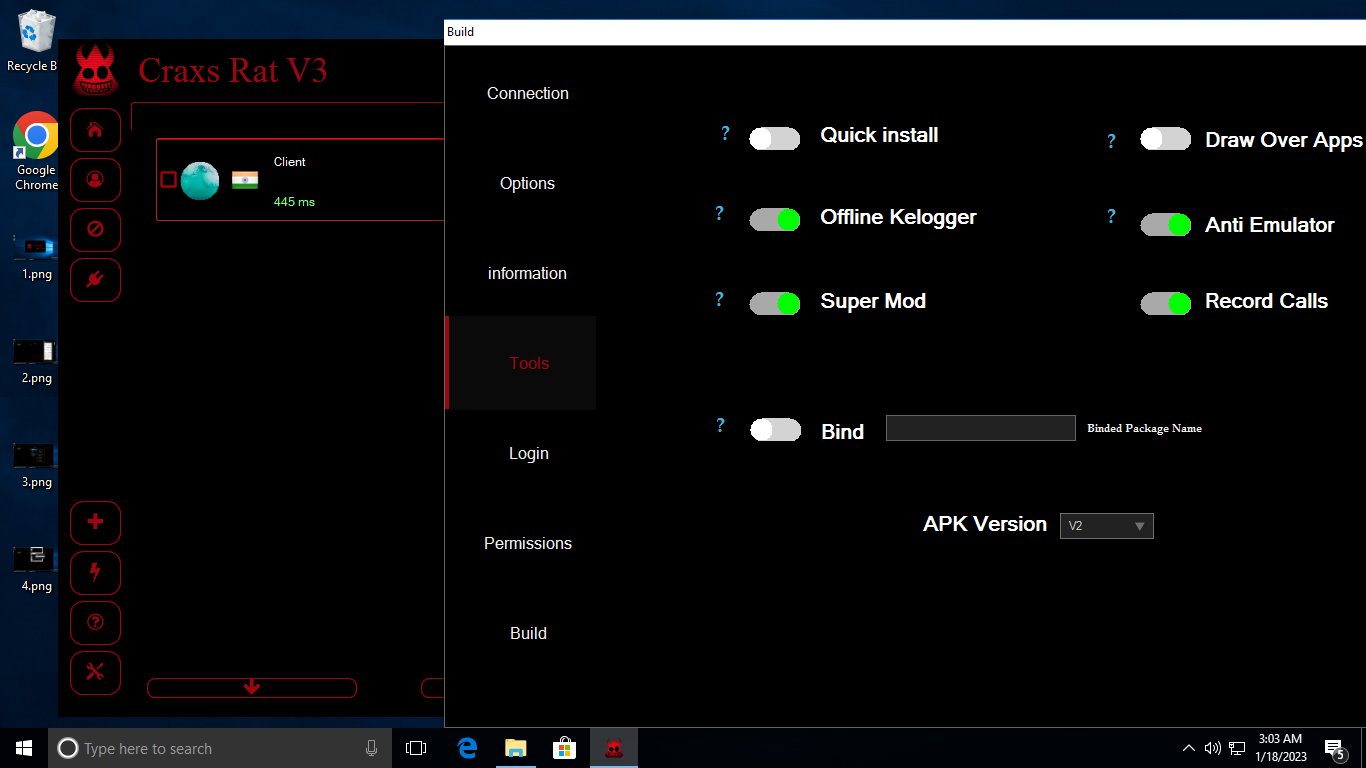1366x768 pixels.
Task: Open Microsoft Edge from the taskbar
Action: pyautogui.click(x=467, y=748)
